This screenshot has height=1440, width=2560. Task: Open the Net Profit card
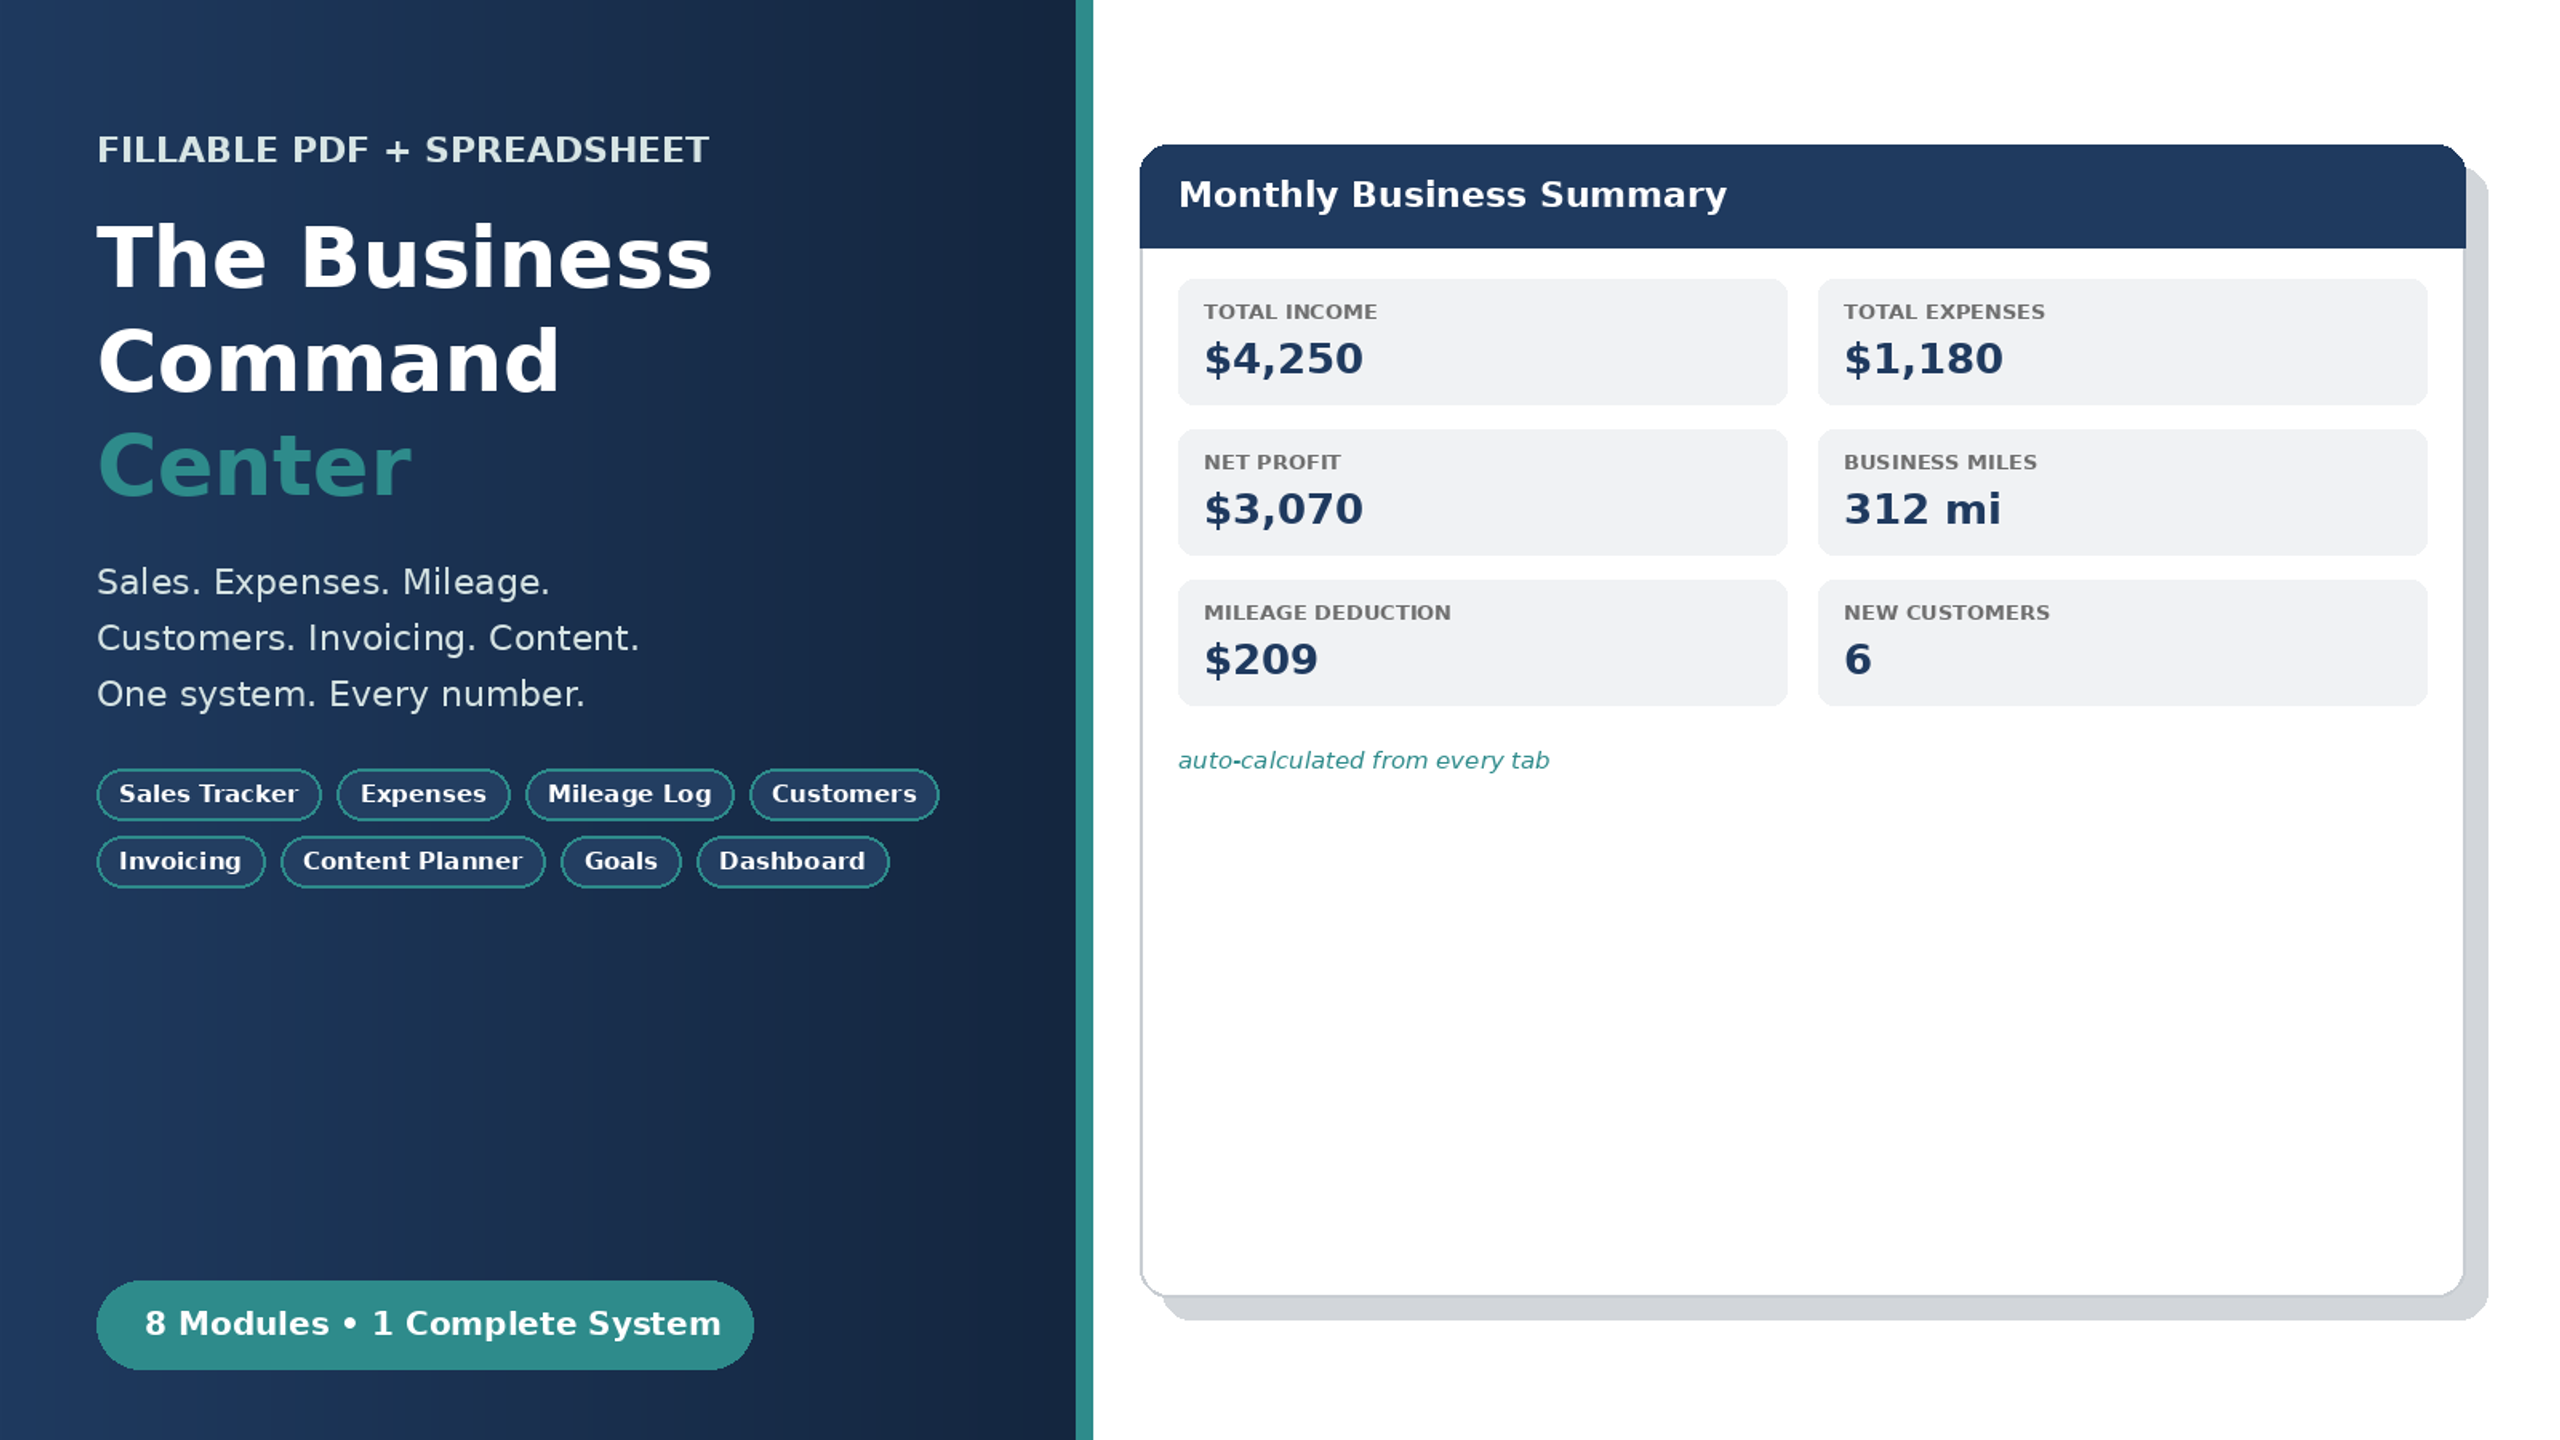pyautogui.click(x=1482, y=492)
